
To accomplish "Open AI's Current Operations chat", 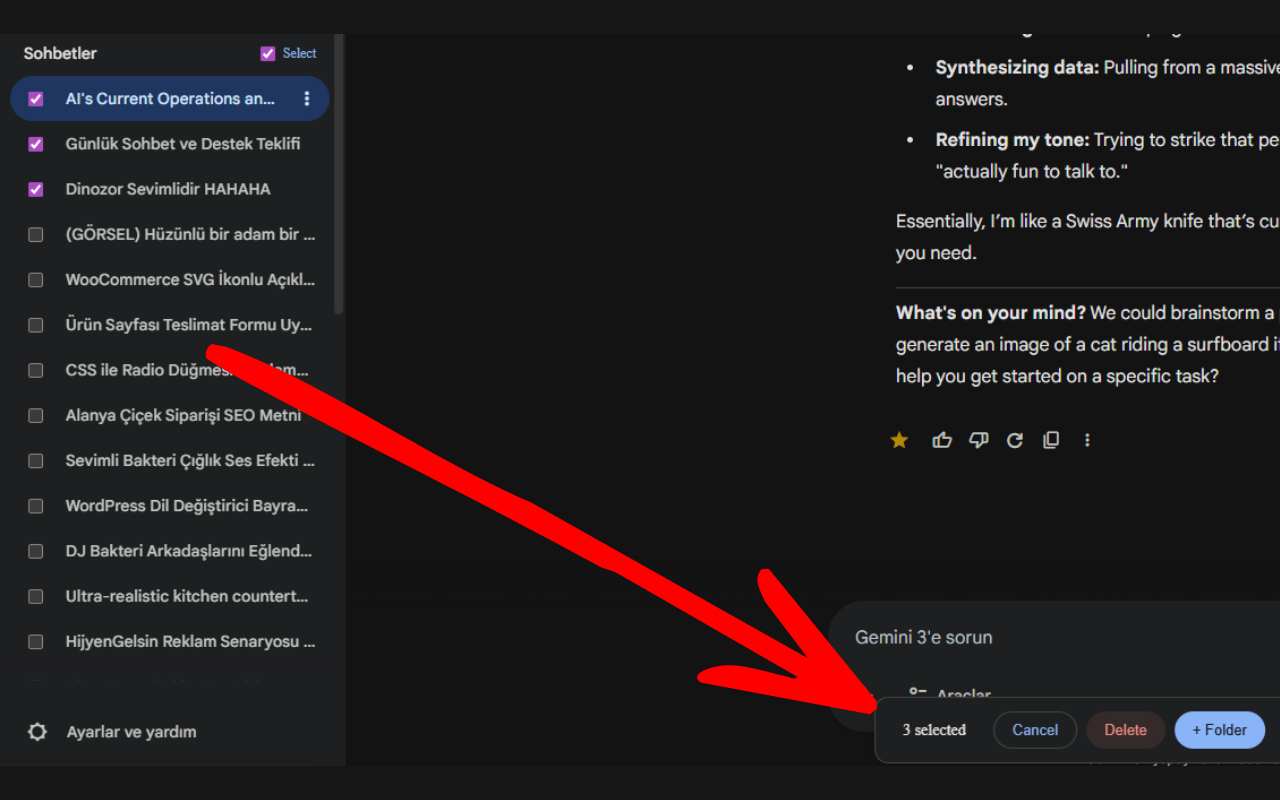I will coord(170,99).
